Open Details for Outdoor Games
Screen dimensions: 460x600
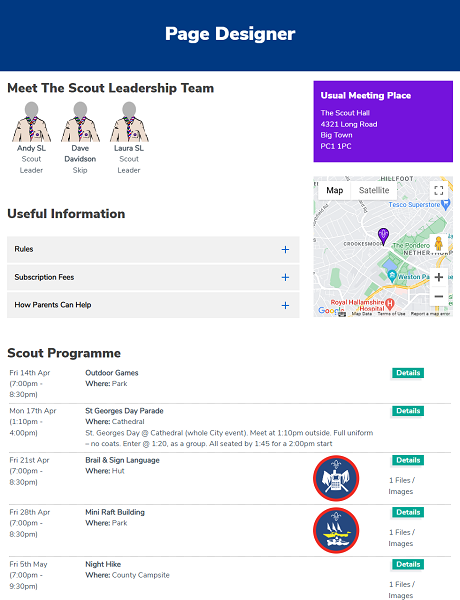coord(408,373)
